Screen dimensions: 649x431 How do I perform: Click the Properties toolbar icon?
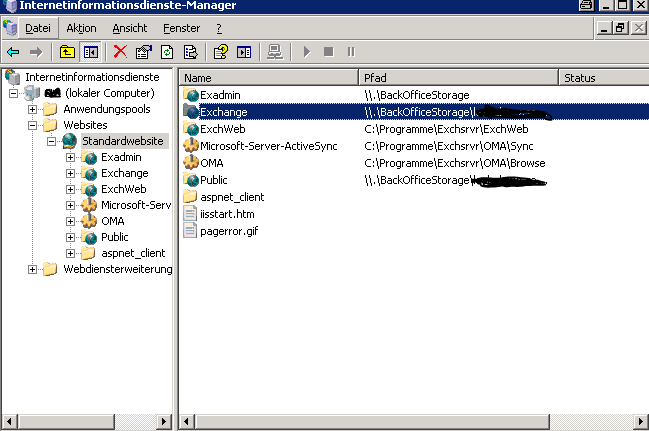pos(143,51)
